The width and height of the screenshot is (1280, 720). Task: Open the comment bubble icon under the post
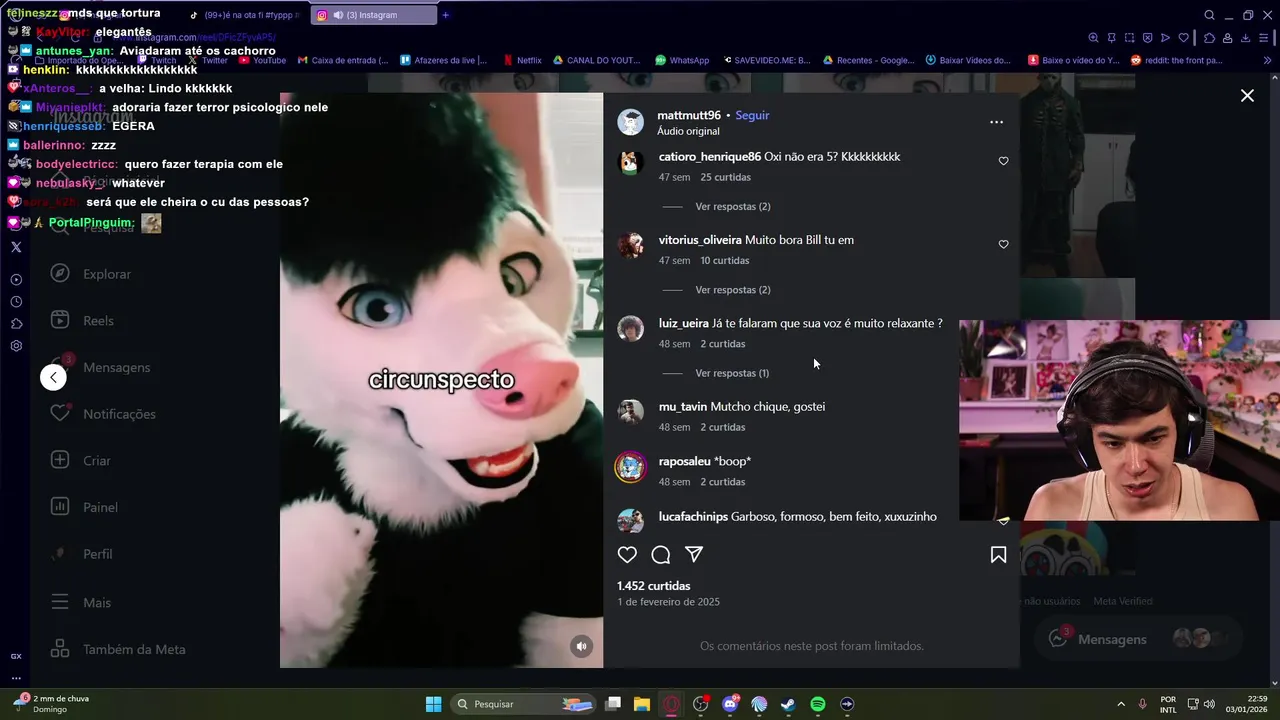point(661,555)
